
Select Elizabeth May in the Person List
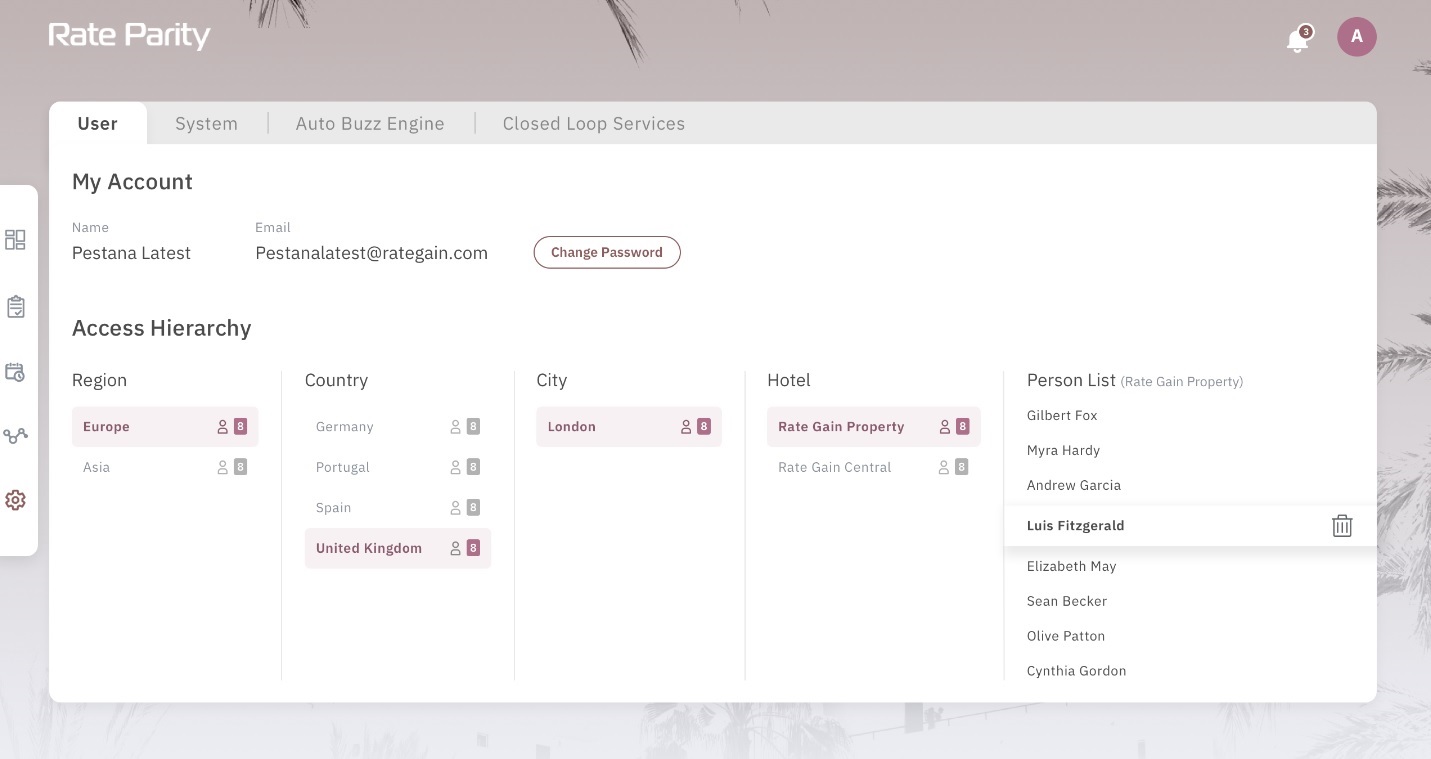click(x=1072, y=566)
